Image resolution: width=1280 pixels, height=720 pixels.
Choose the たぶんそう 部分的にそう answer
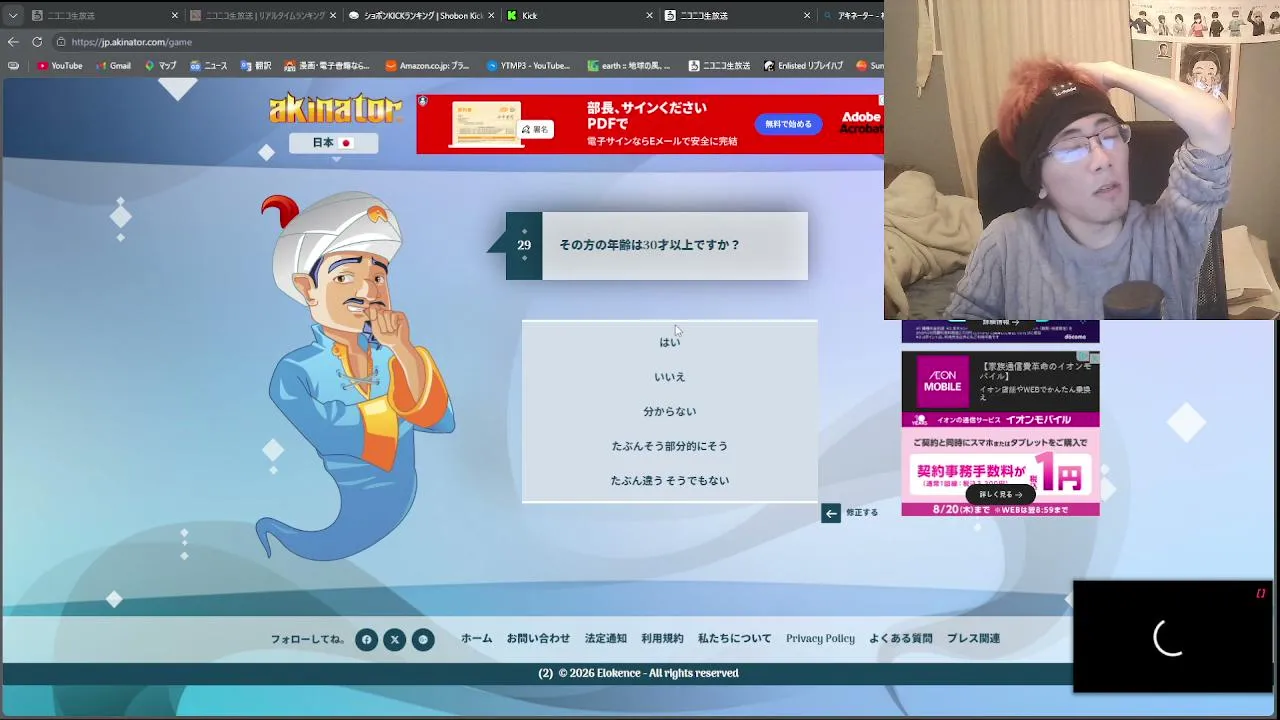(670, 446)
